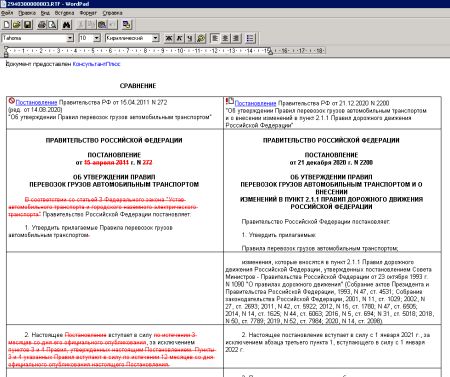Insert date and time using the toolbar icon
Screen dimensions: 450x377
pos(127,25)
